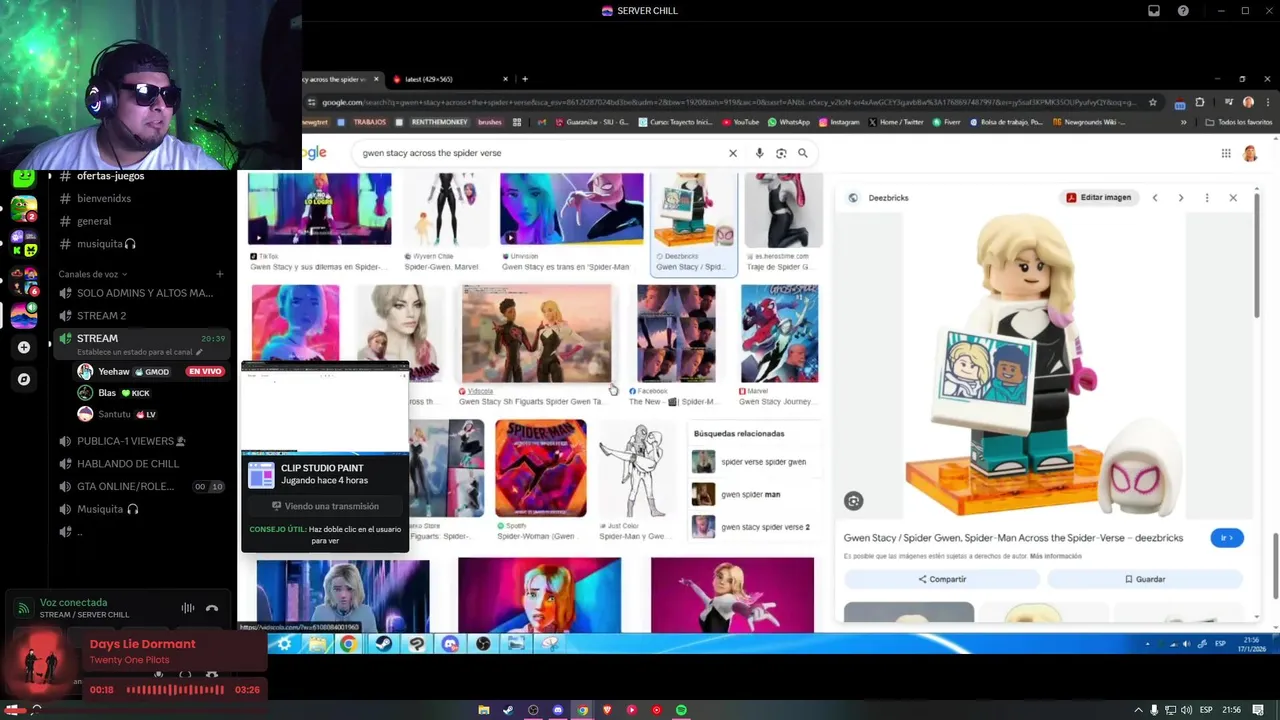Viewport: 1280px width, 720px height.
Task: Open the three-dot menu in image preview
Action: [x=1207, y=198]
